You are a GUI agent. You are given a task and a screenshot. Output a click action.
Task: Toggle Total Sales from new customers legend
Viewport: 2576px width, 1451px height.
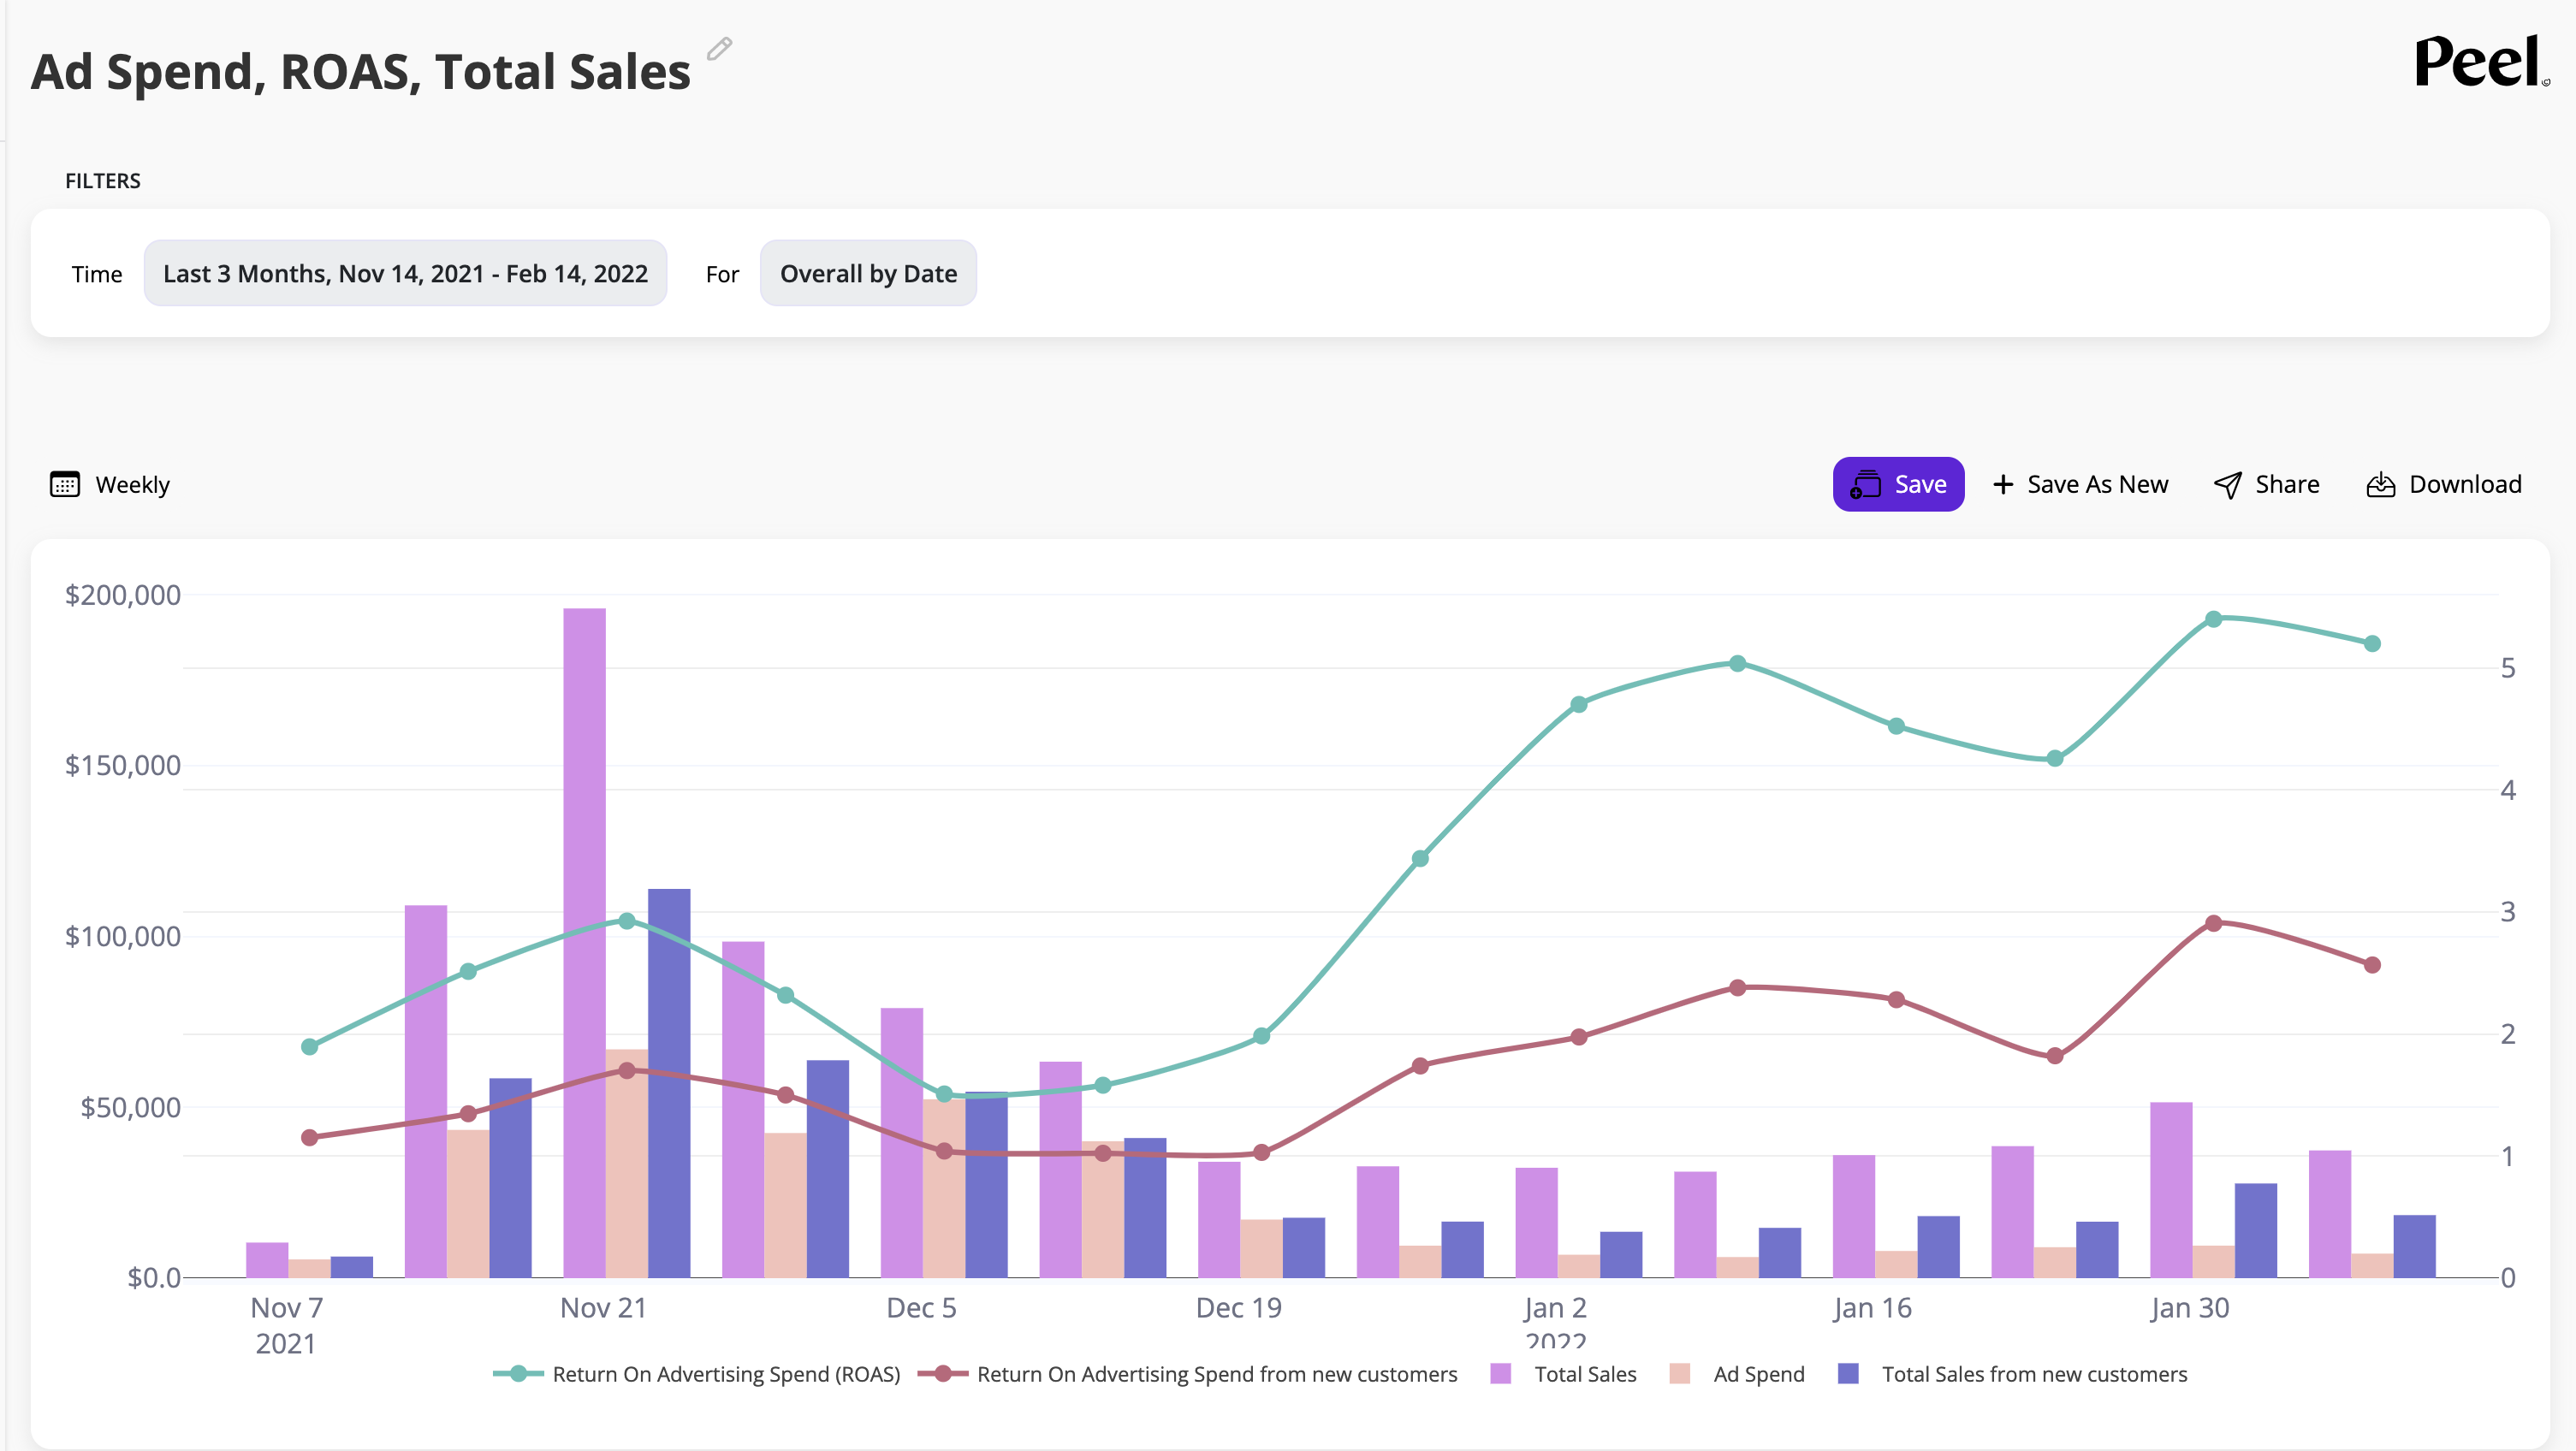pyautogui.click(x=2033, y=1374)
